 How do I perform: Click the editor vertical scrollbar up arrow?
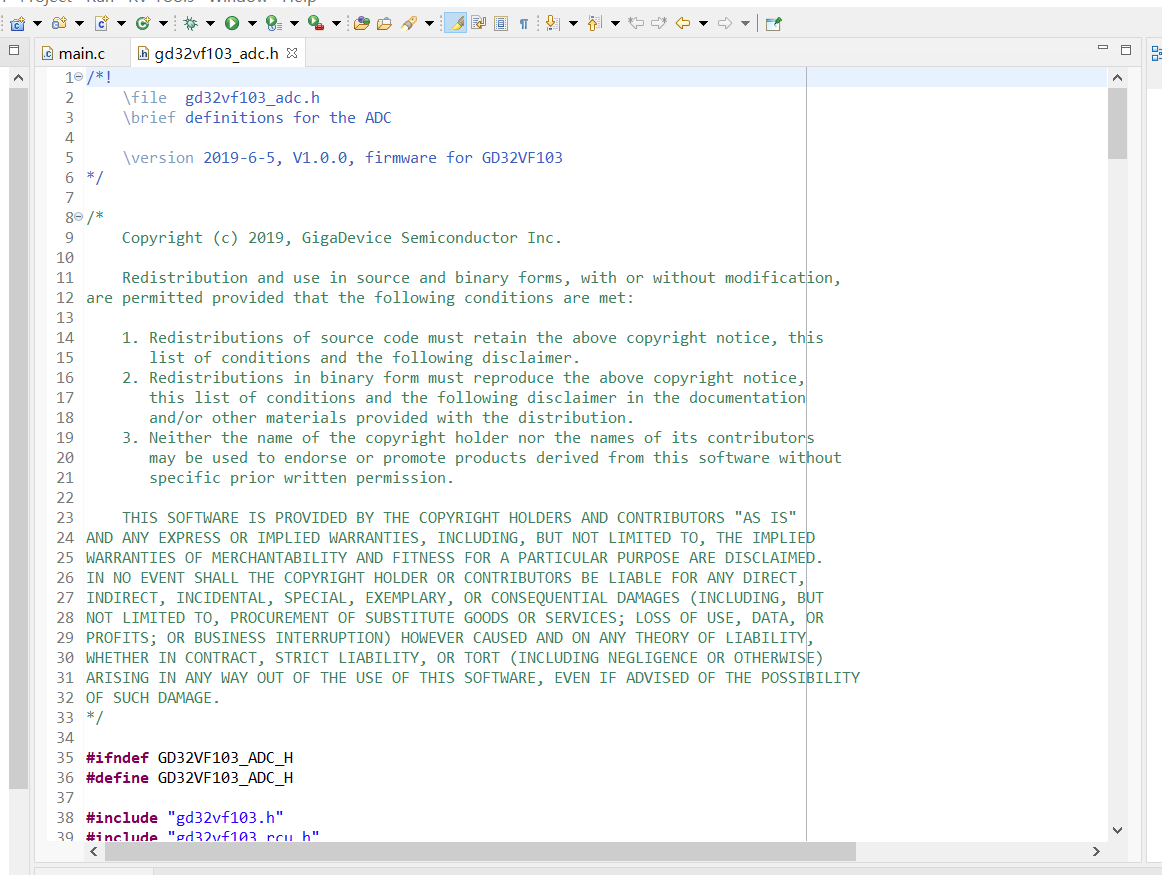pos(1118,77)
